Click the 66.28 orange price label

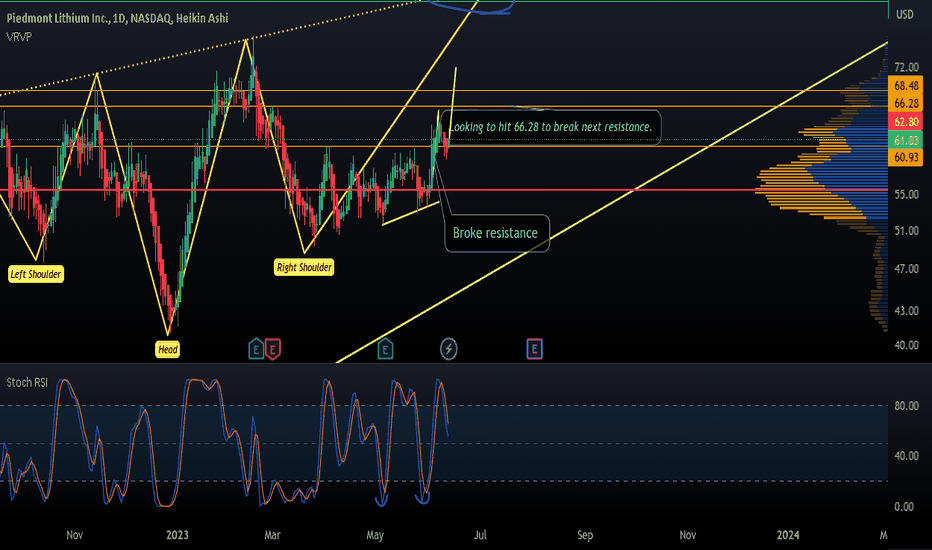(906, 103)
